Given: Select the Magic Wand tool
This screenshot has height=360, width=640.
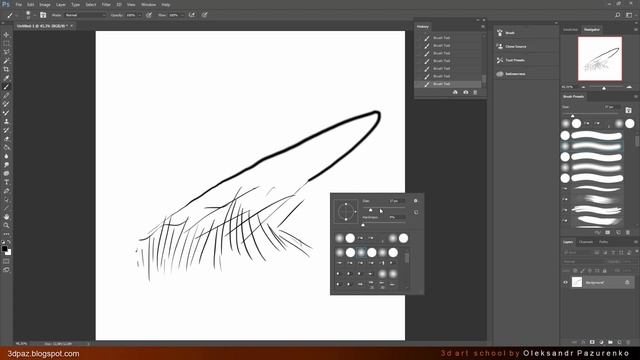Looking at the screenshot, I should tap(6, 61).
